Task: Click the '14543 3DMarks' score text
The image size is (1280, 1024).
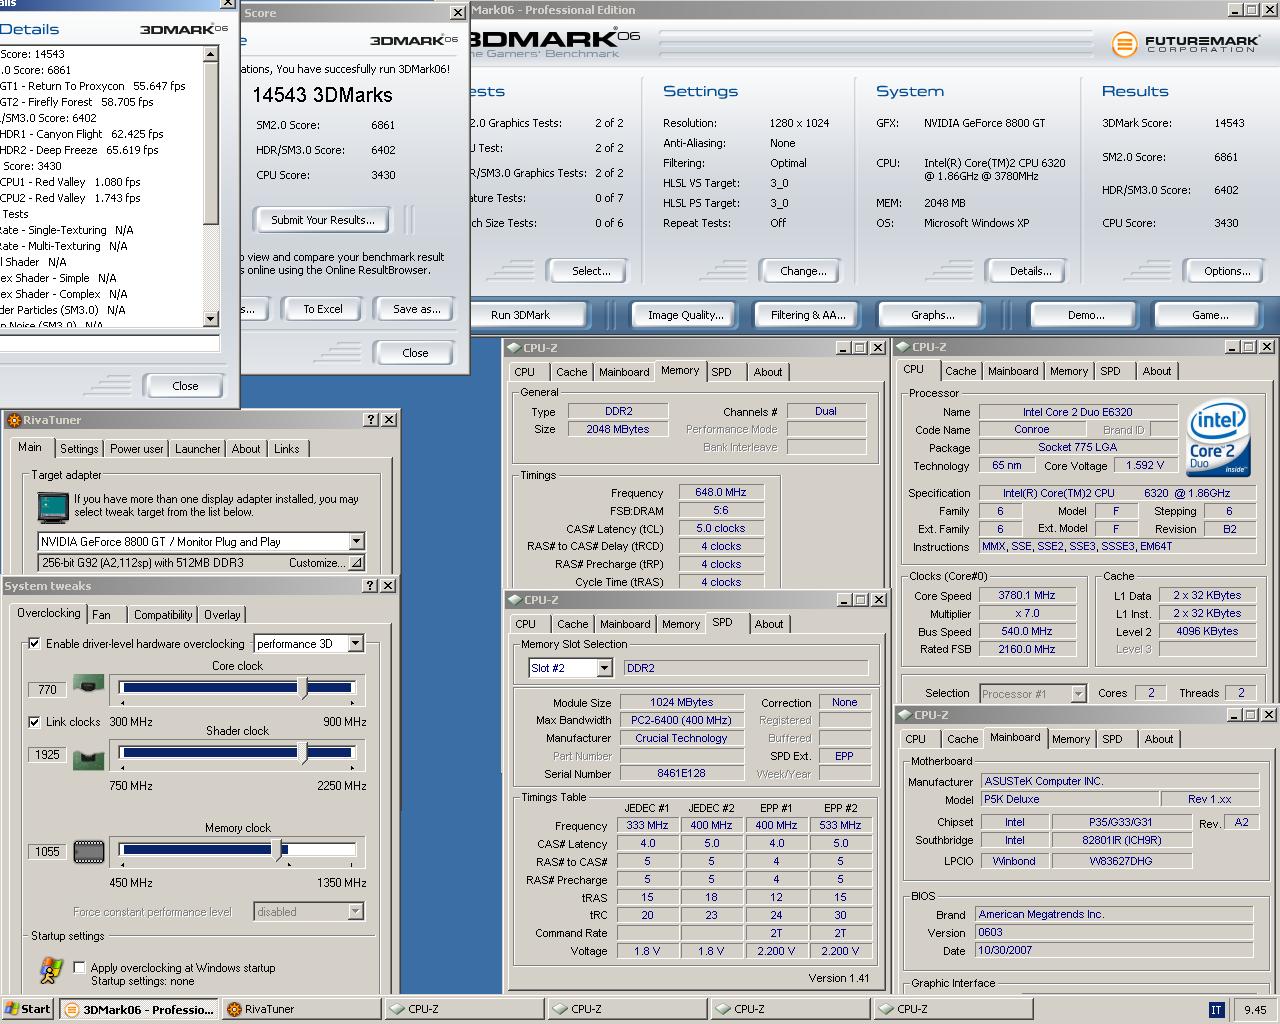Action: pos(322,95)
